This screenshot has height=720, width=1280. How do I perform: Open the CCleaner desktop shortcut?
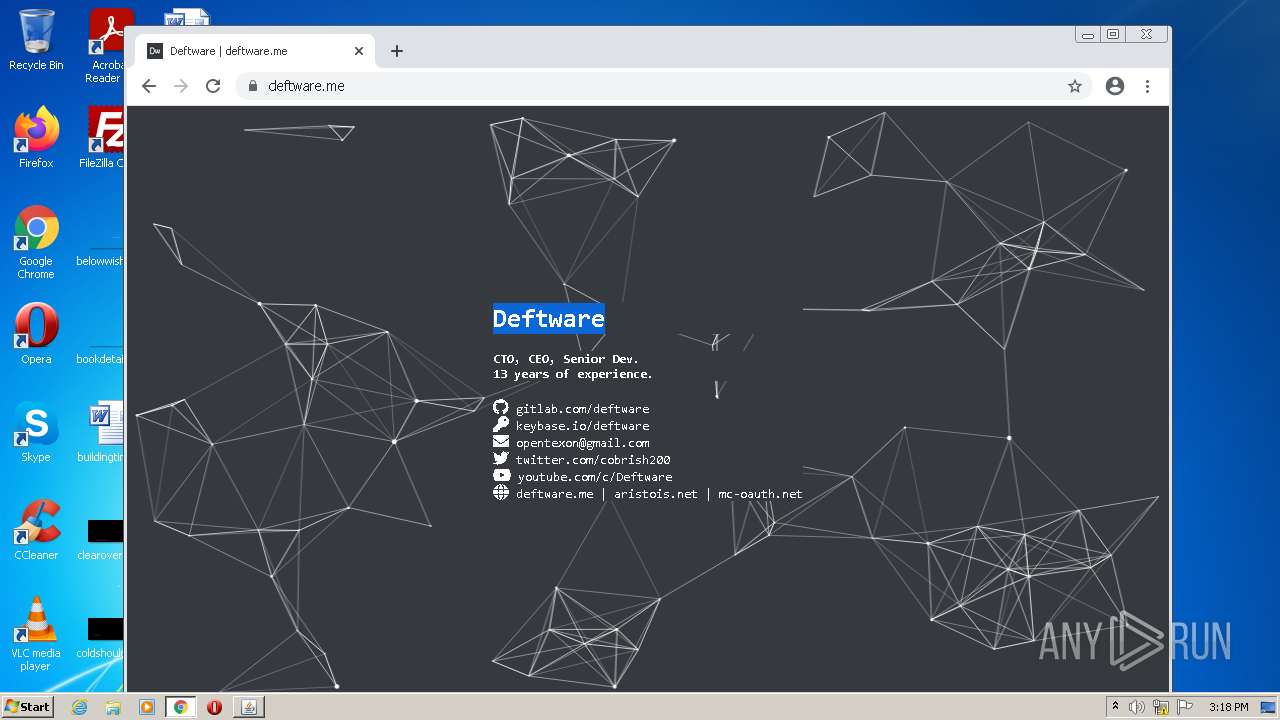click(x=36, y=530)
